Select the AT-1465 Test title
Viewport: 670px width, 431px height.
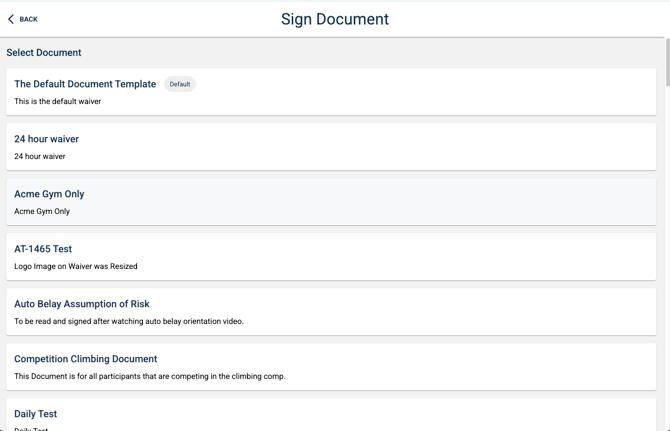(43, 249)
